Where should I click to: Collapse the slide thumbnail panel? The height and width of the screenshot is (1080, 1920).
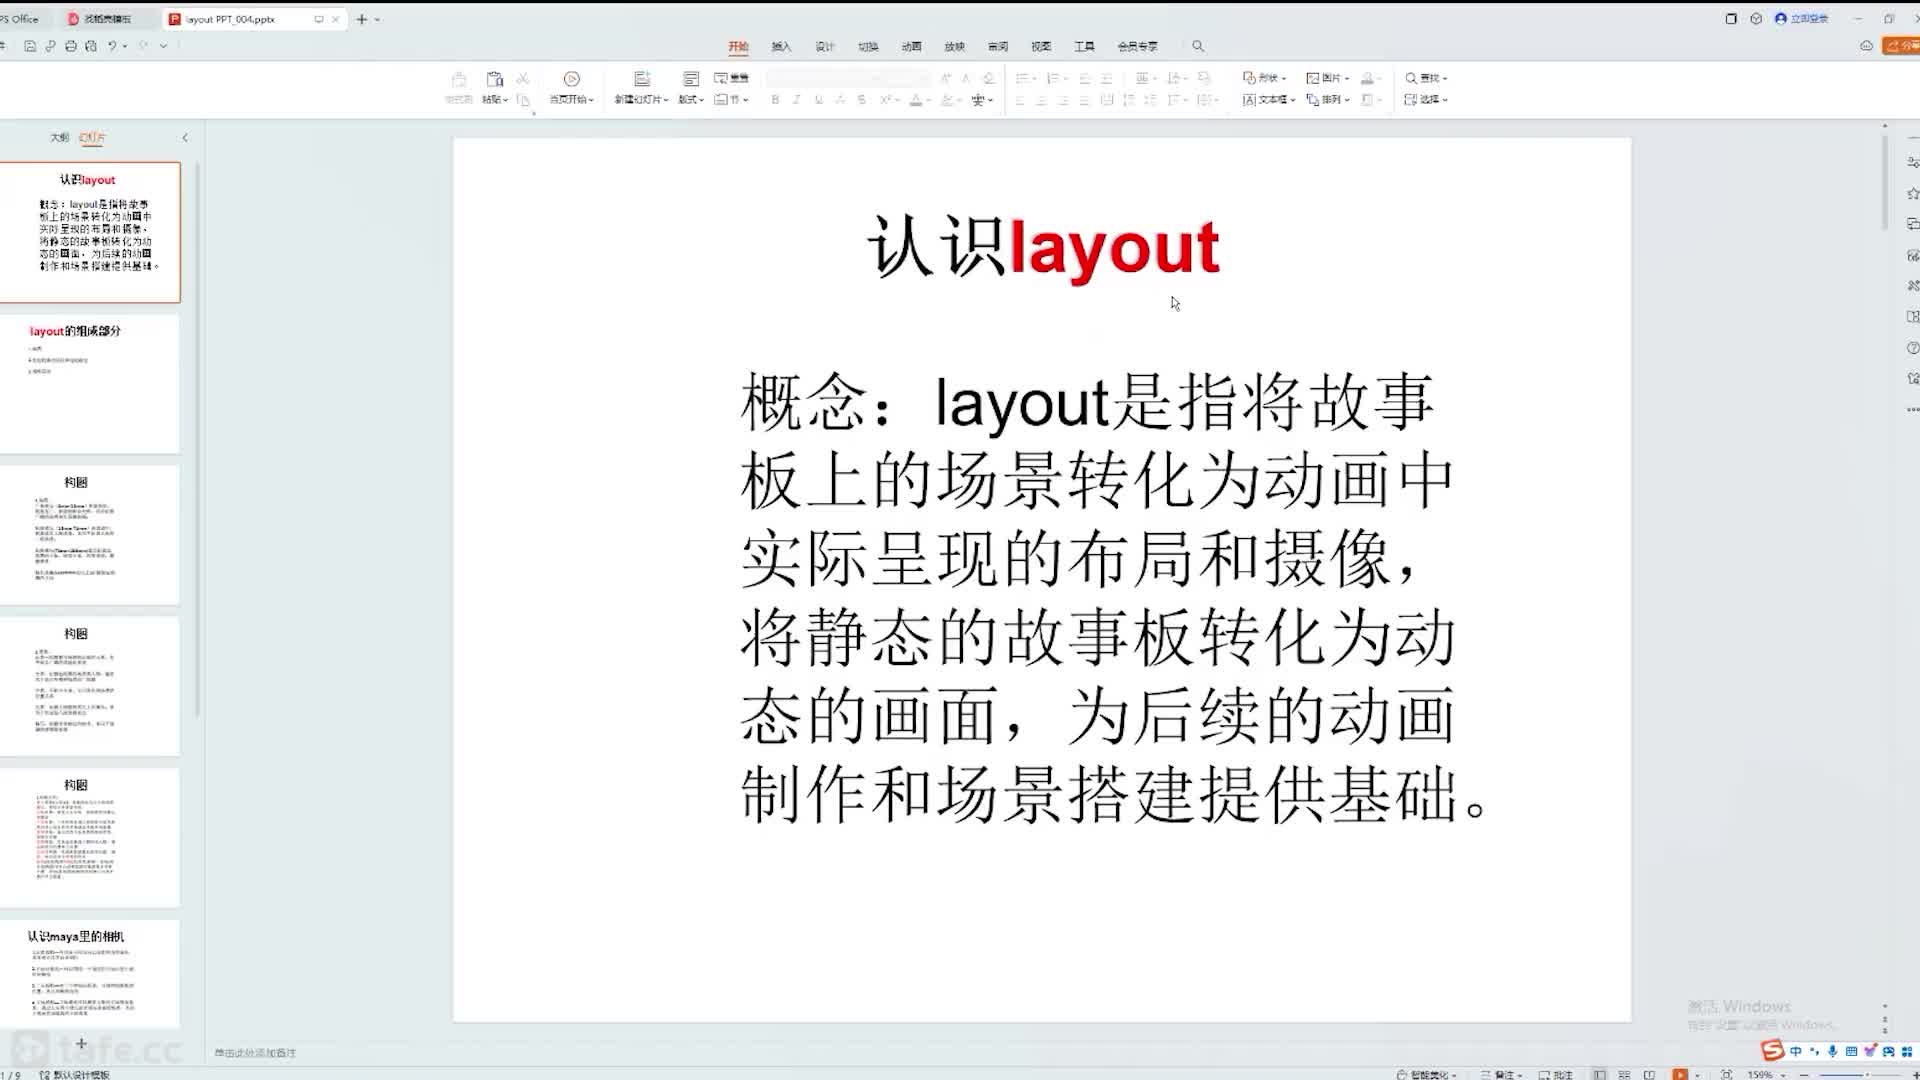pyautogui.click(x=185, y=137)
